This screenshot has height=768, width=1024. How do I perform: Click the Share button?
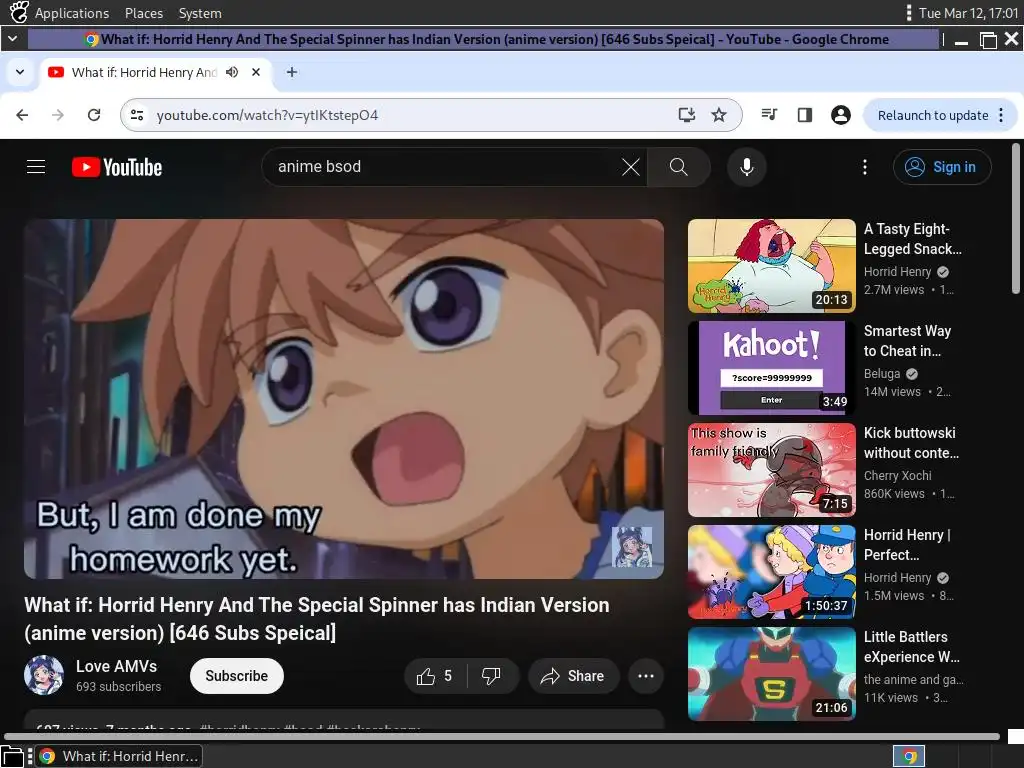[573, 676]
